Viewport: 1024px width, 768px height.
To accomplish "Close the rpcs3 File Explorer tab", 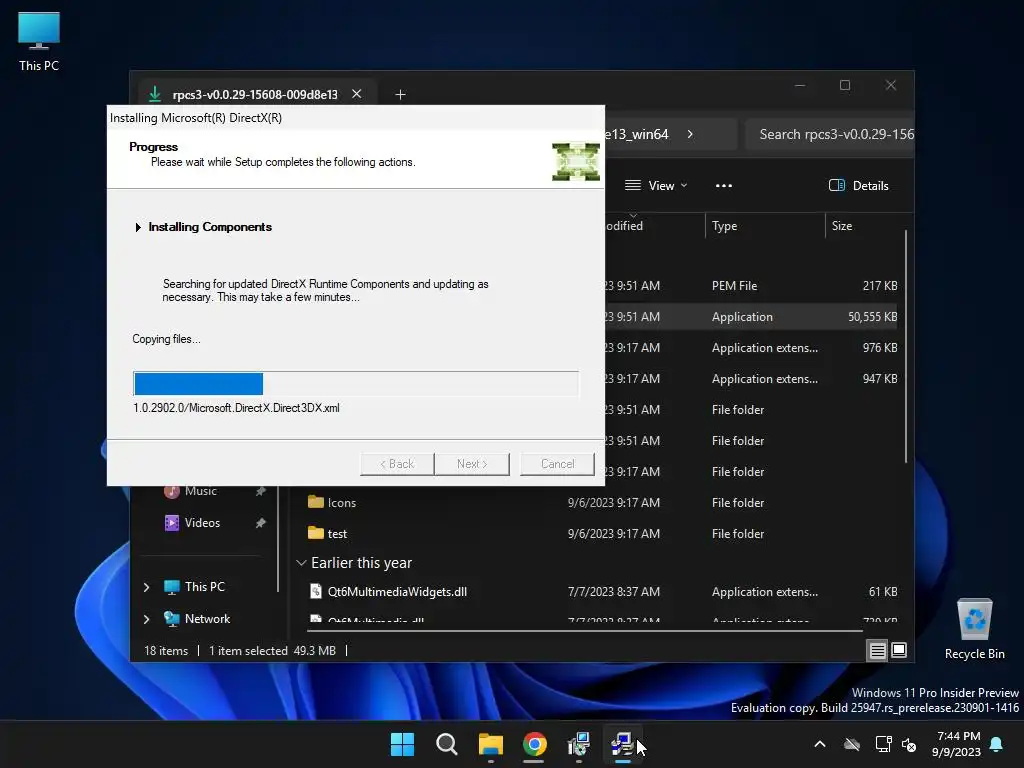I will point(357,94).
